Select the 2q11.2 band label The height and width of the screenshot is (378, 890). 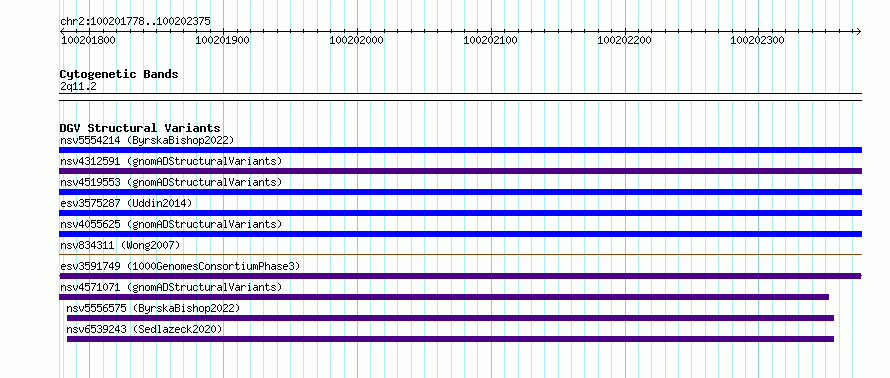tap(78, 86)
